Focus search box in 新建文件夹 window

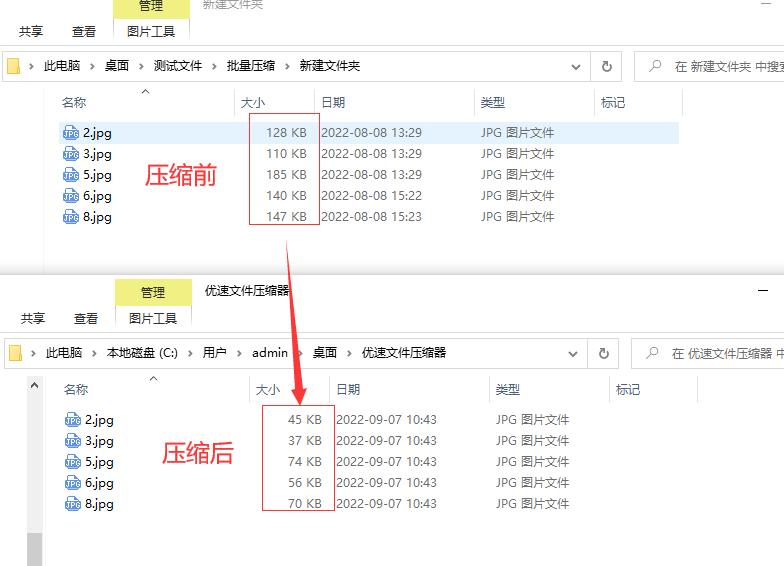tap(709, 66)
